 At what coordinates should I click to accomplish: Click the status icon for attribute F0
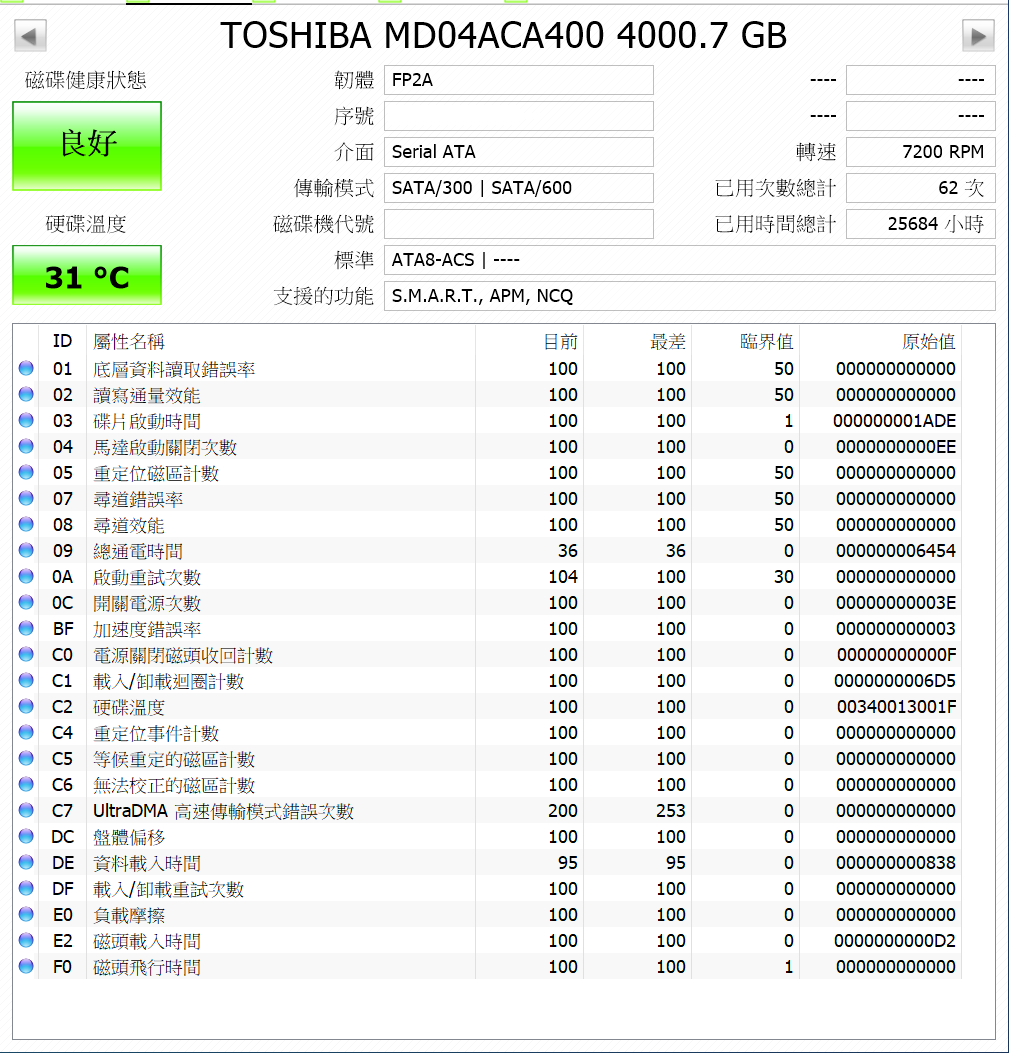coord(26,966)
